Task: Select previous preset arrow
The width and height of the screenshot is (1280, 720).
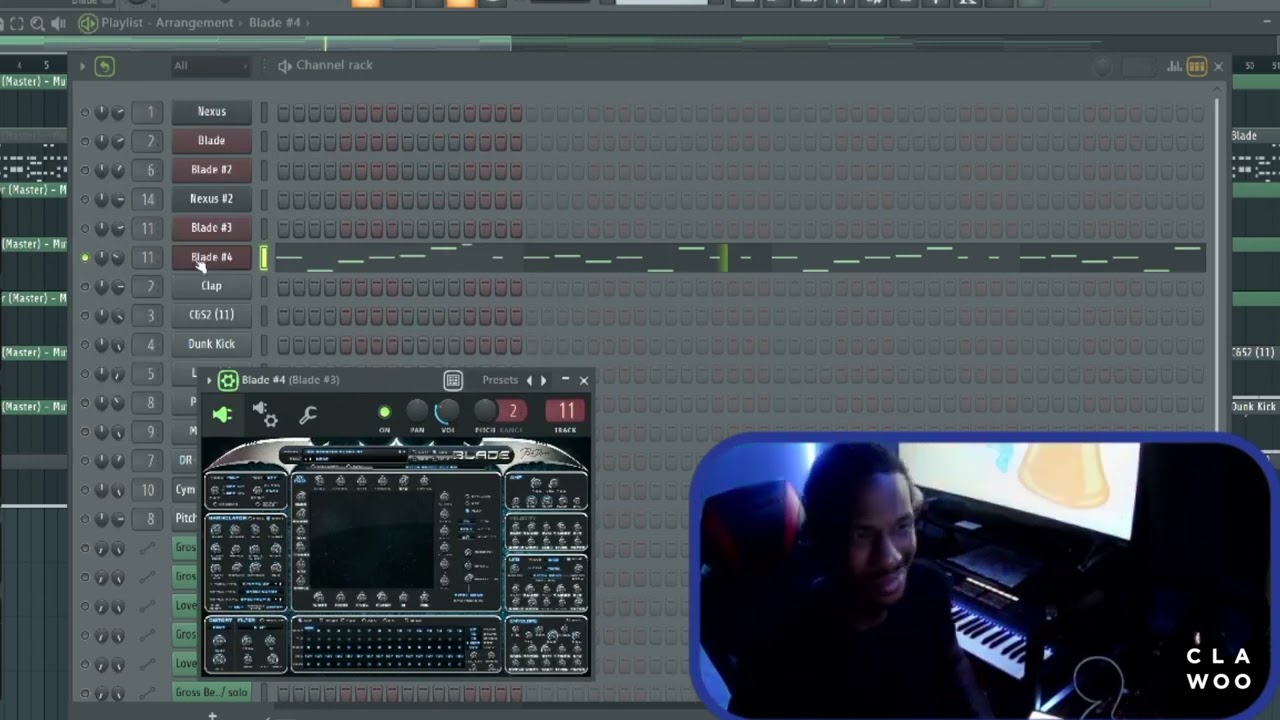Action: 530,380
